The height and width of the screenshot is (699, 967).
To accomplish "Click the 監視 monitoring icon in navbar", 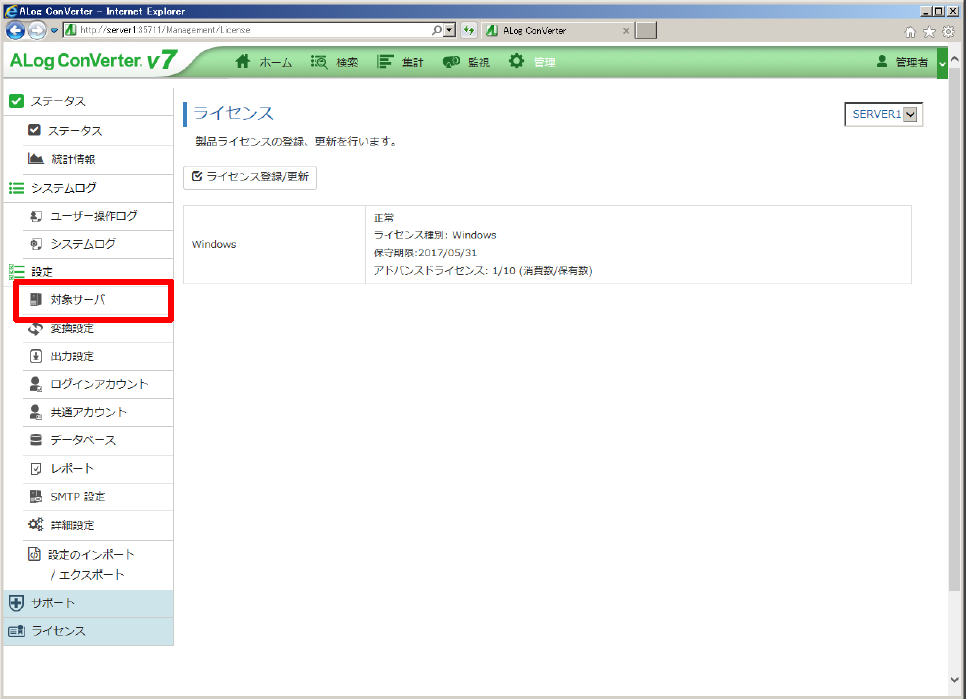I will point(451,62).
